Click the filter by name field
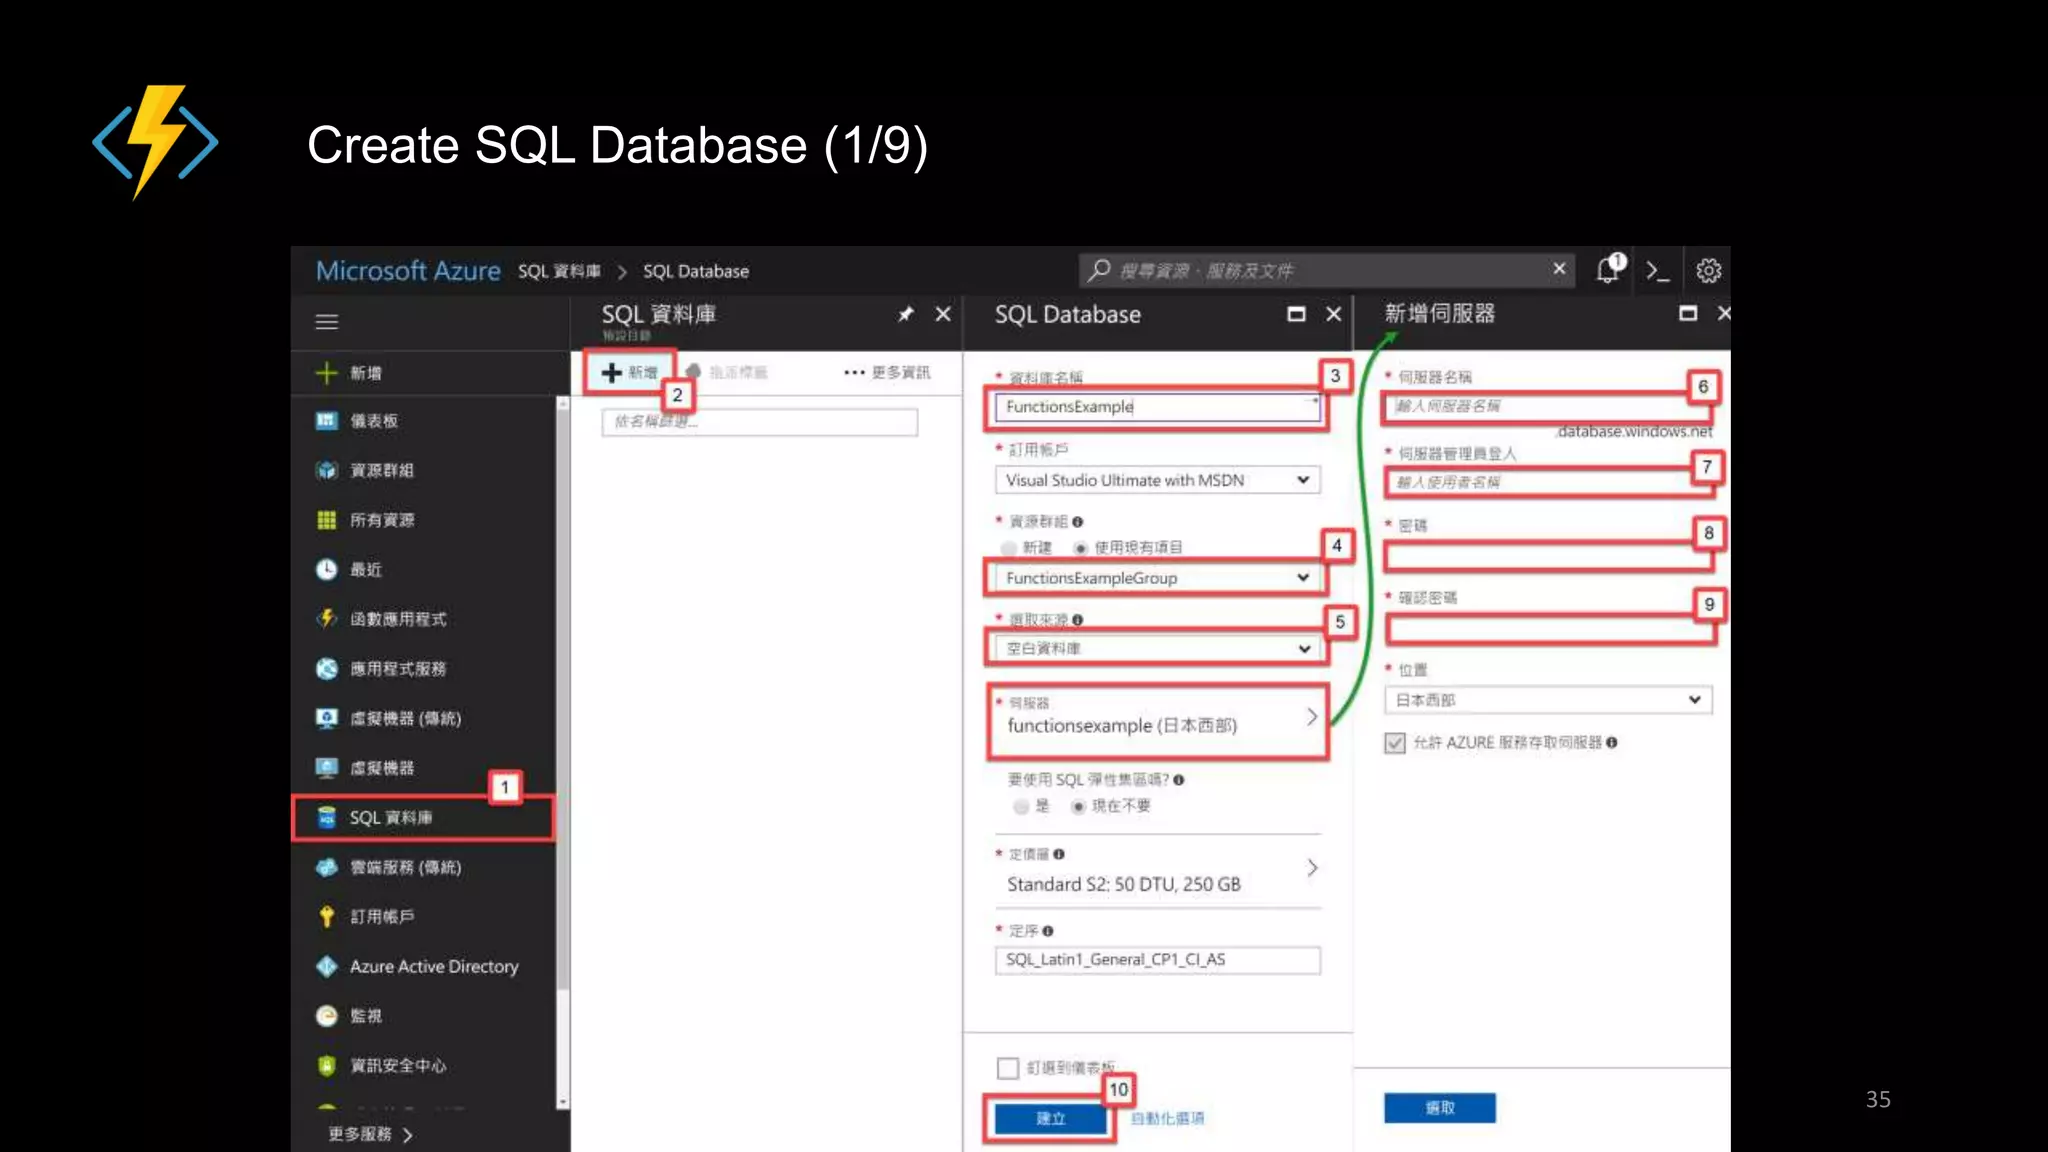The height and width of the screenshot is (1152, 2048). pyautogui.click(x=759, y=422)
